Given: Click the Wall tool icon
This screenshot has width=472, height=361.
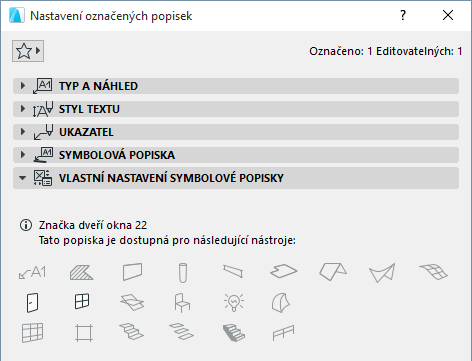Looking at the screenshot, I should click(132, 272).
